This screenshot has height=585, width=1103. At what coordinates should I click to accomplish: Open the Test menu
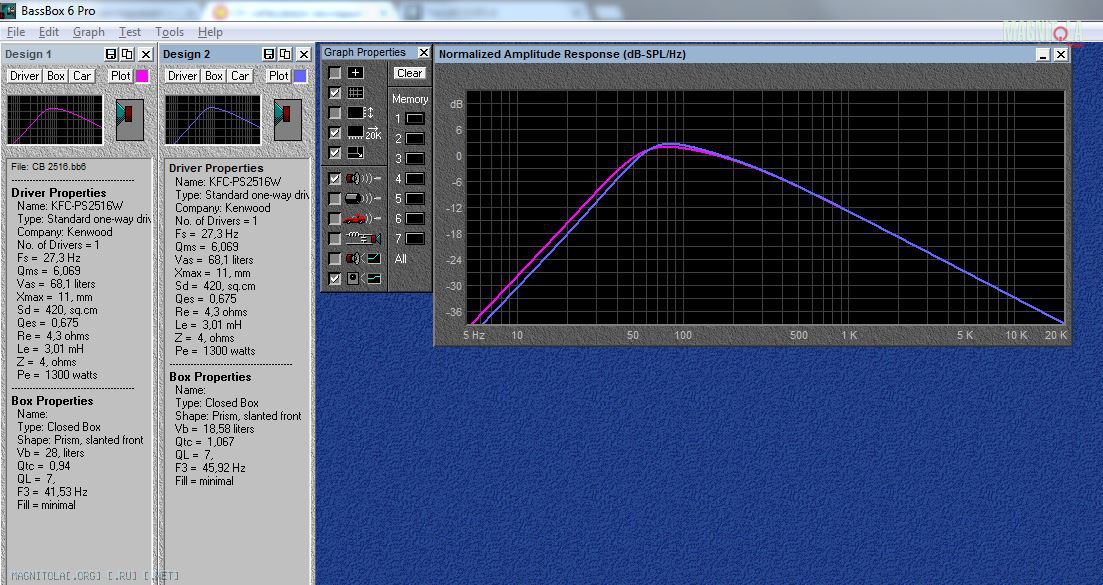pyautogui.click(x=129, y=32)
